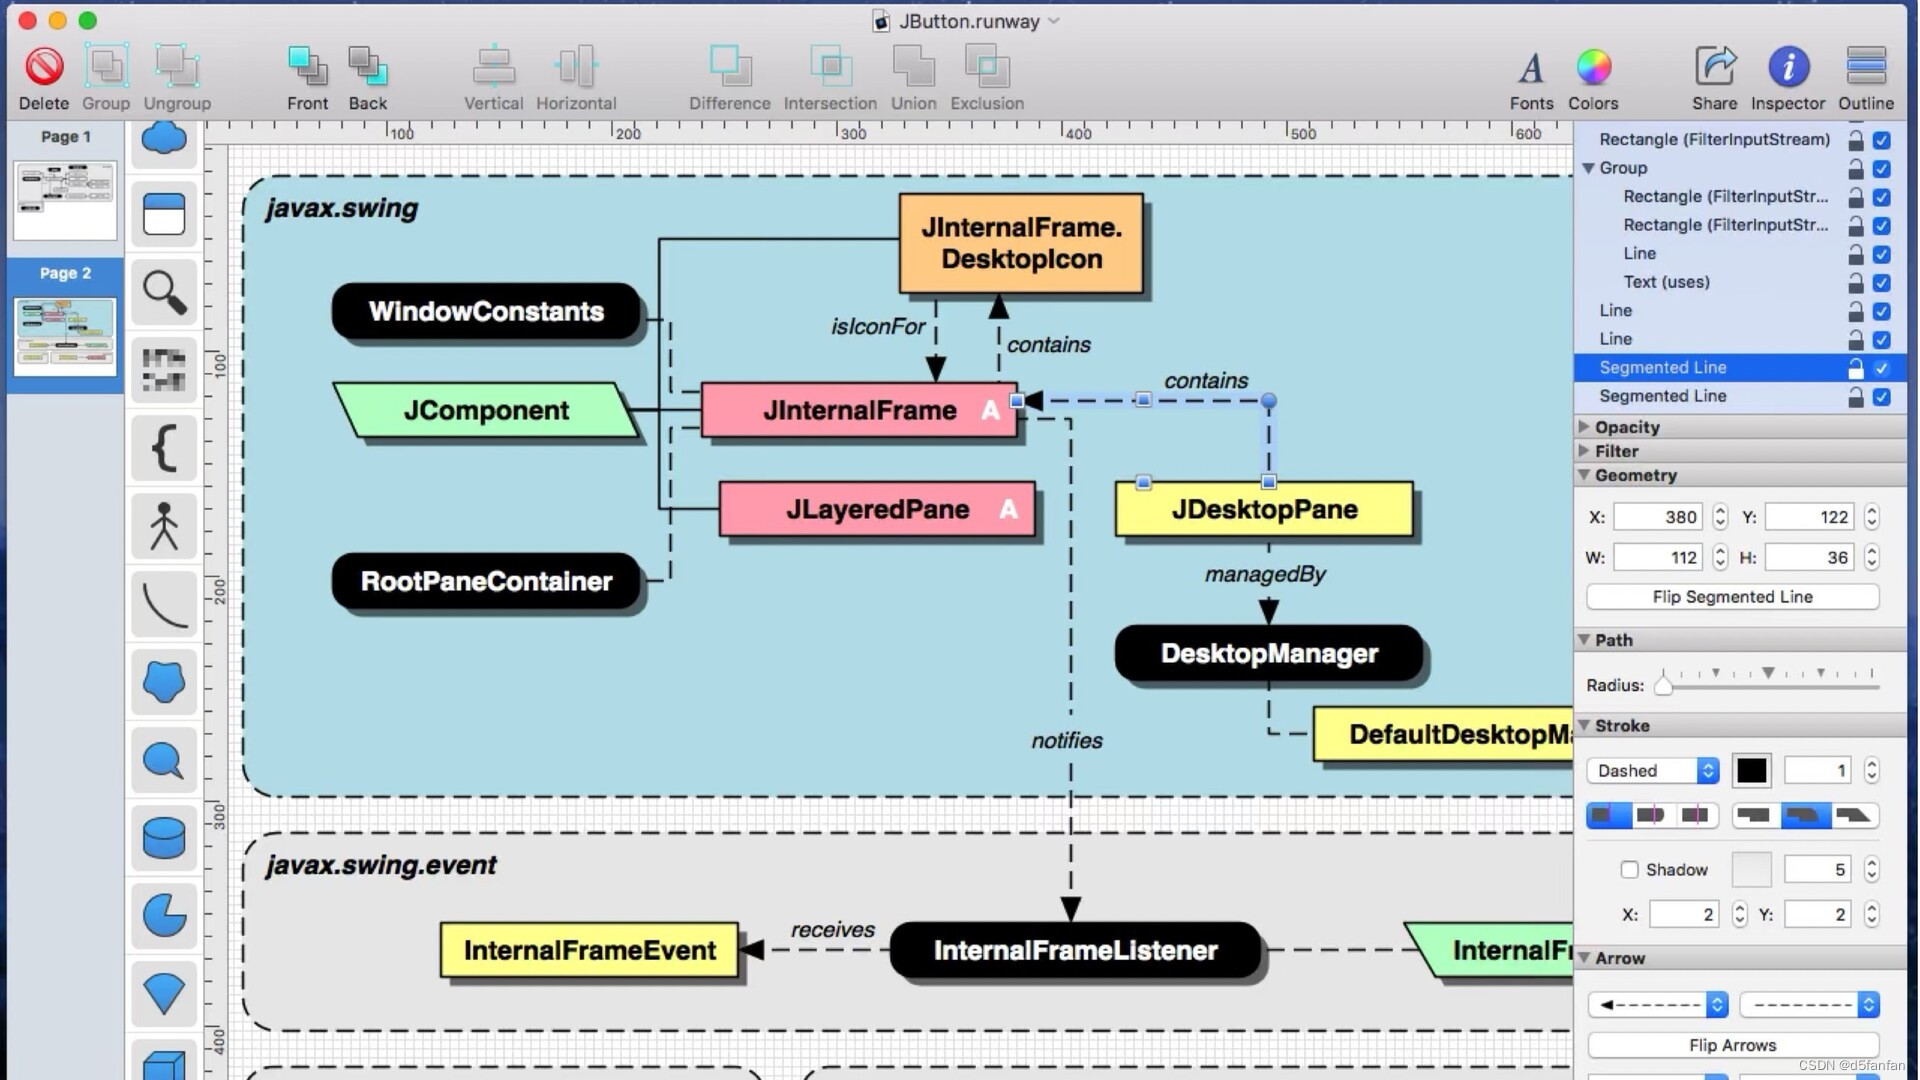Pick the stick figure actor shape
Screen dimensions: 1920x1080
pos(164,526)
